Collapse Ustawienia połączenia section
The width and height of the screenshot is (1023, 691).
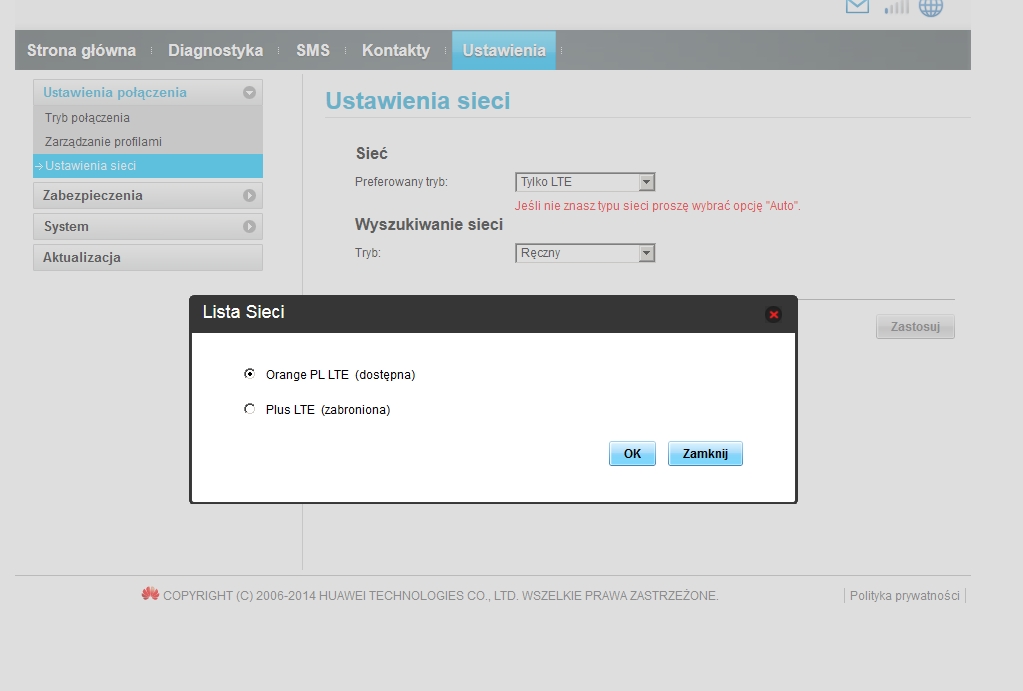148,93
